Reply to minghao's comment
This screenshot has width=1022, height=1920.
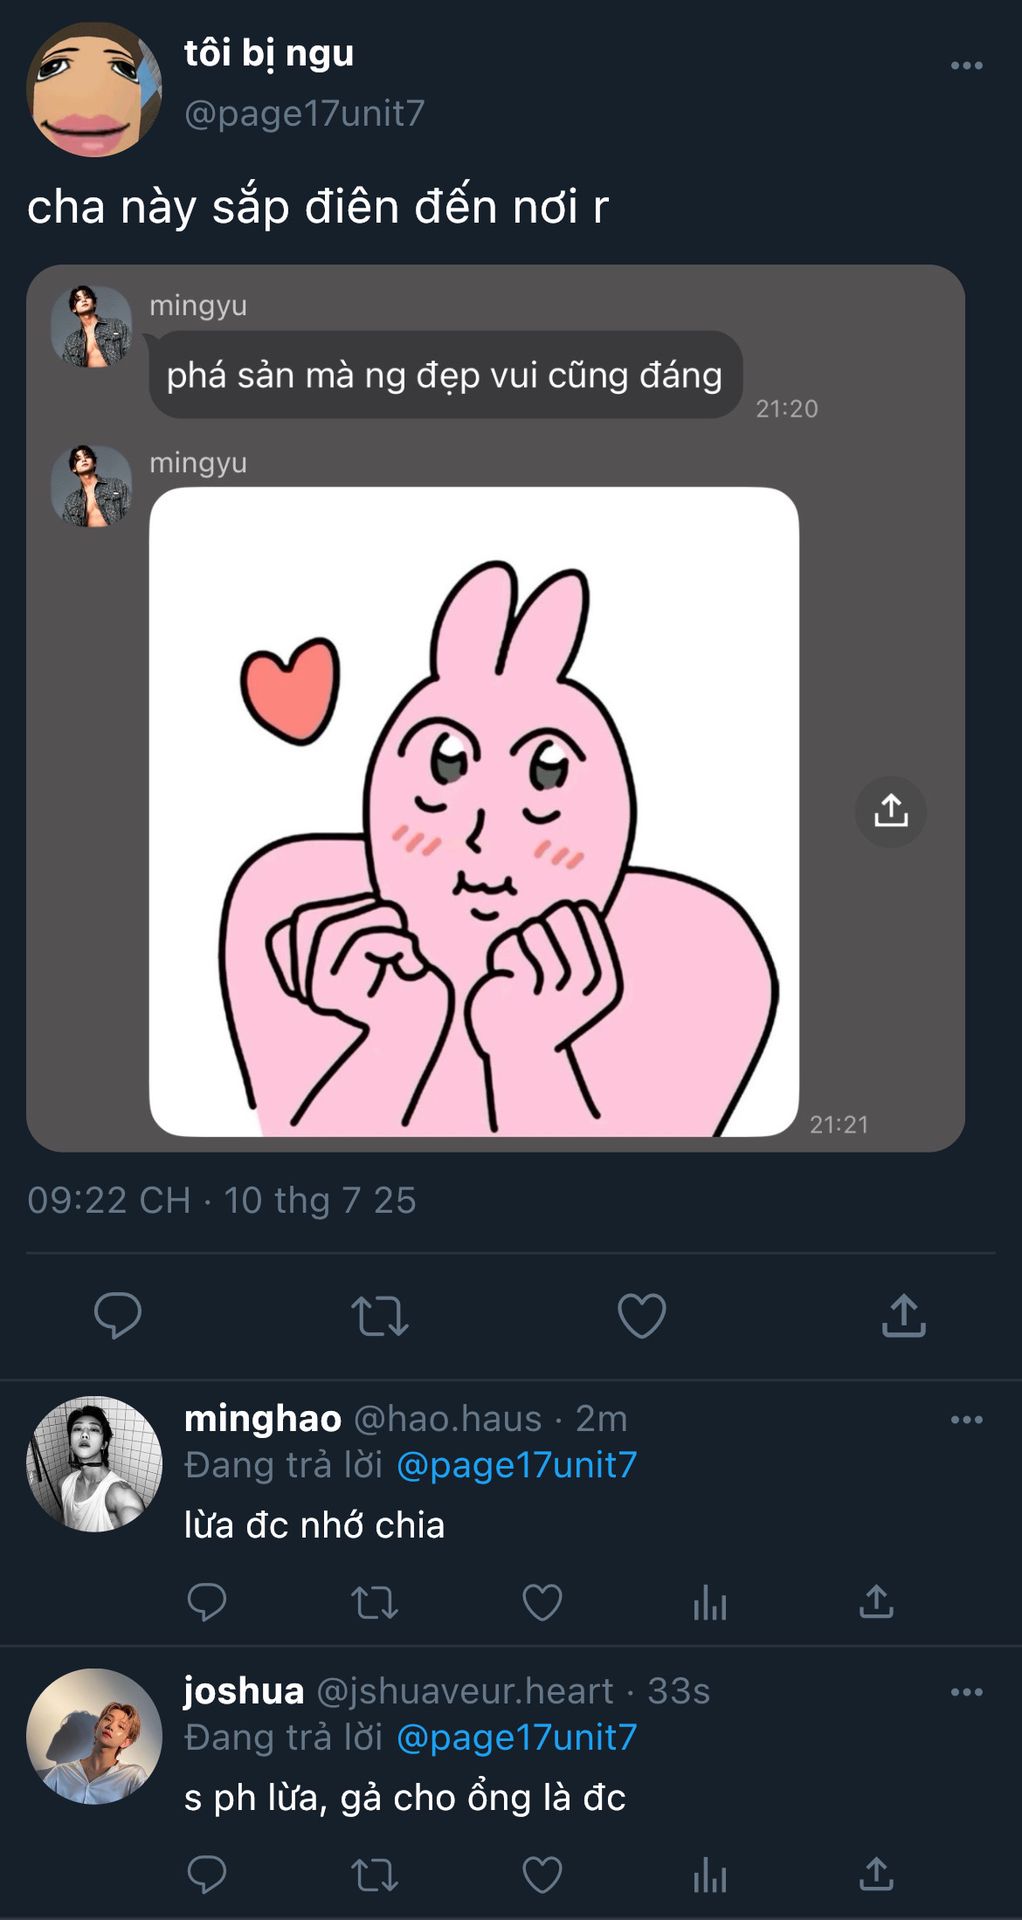tap(207, 1602)
